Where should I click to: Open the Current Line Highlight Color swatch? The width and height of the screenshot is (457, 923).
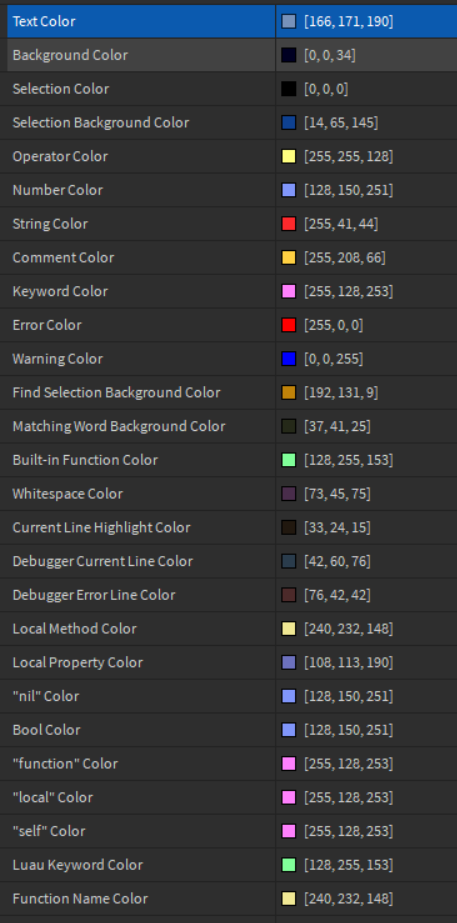click(x=289, y=527)
